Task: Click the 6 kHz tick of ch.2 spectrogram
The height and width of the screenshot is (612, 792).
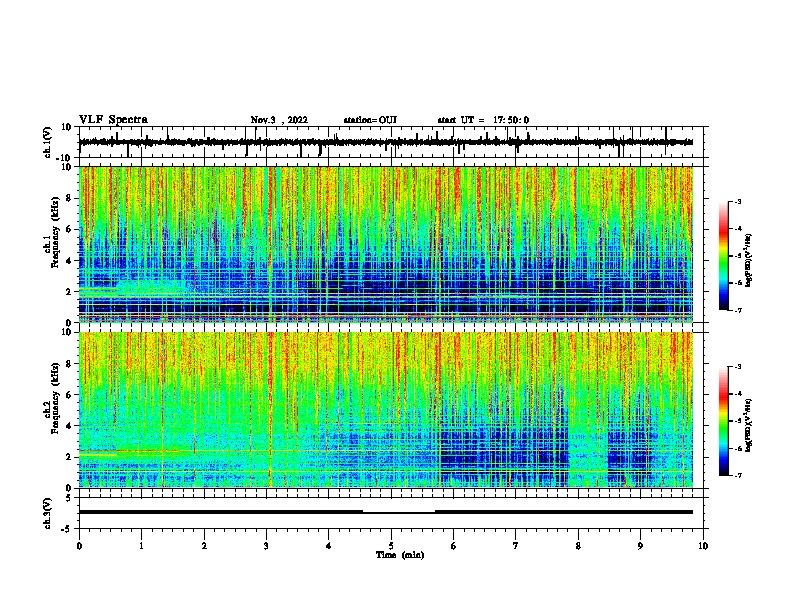Action: tap(69, 394)
